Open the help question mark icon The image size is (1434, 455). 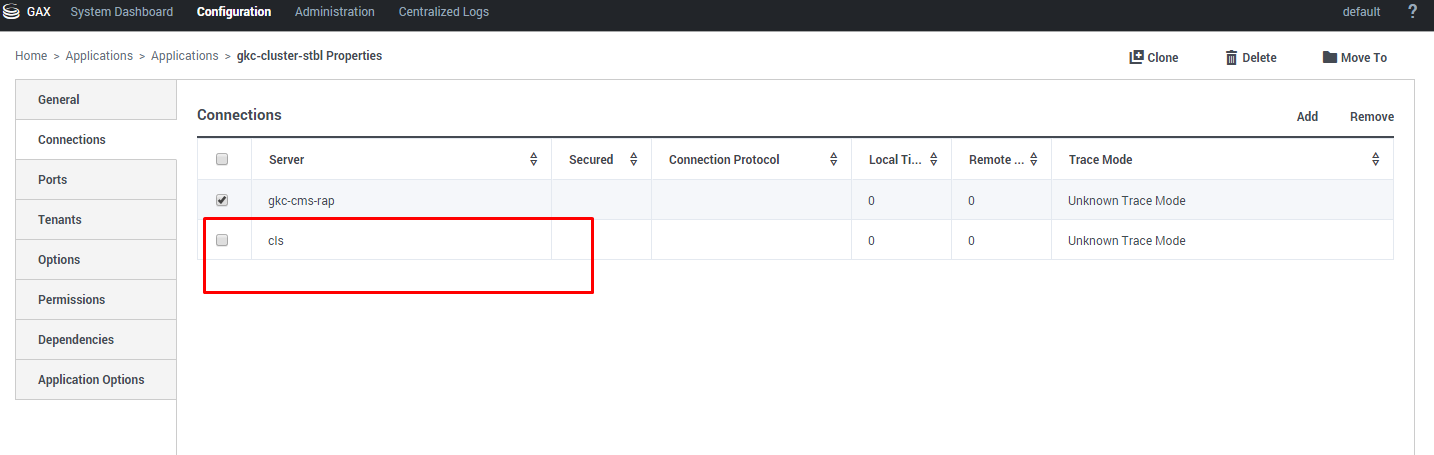coord(1412,12)
